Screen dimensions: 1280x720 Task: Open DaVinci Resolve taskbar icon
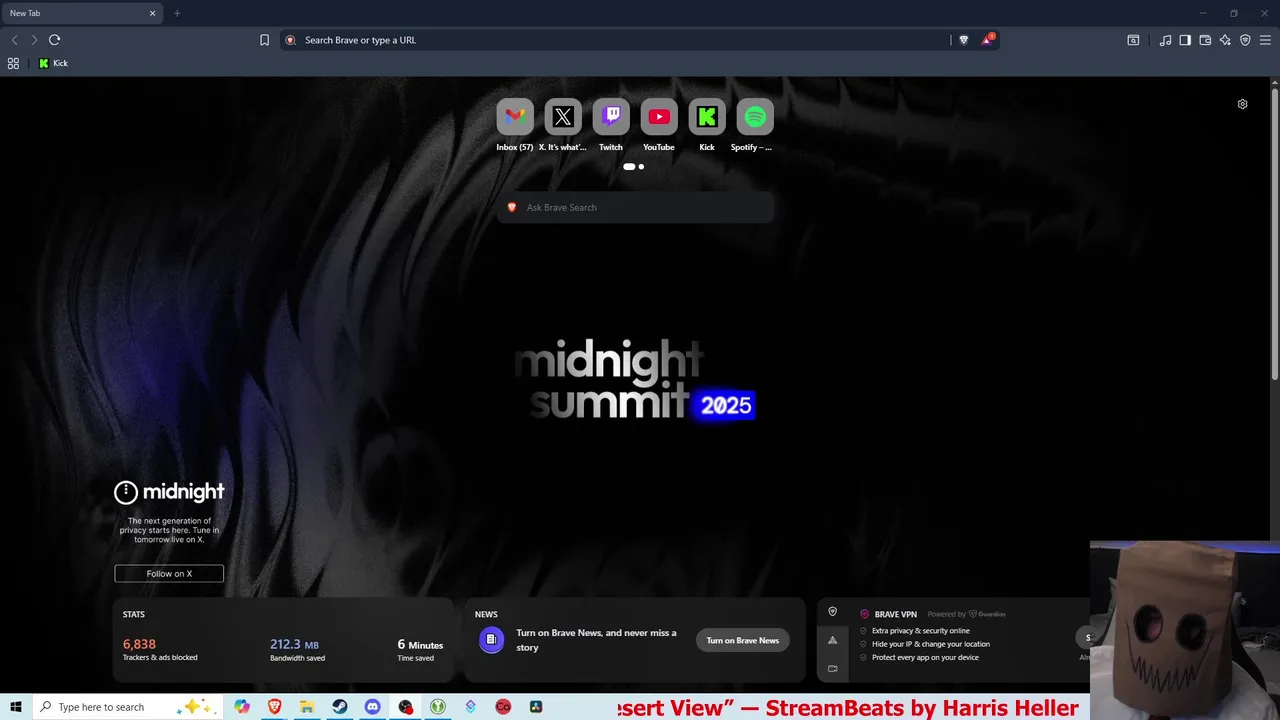536,707
